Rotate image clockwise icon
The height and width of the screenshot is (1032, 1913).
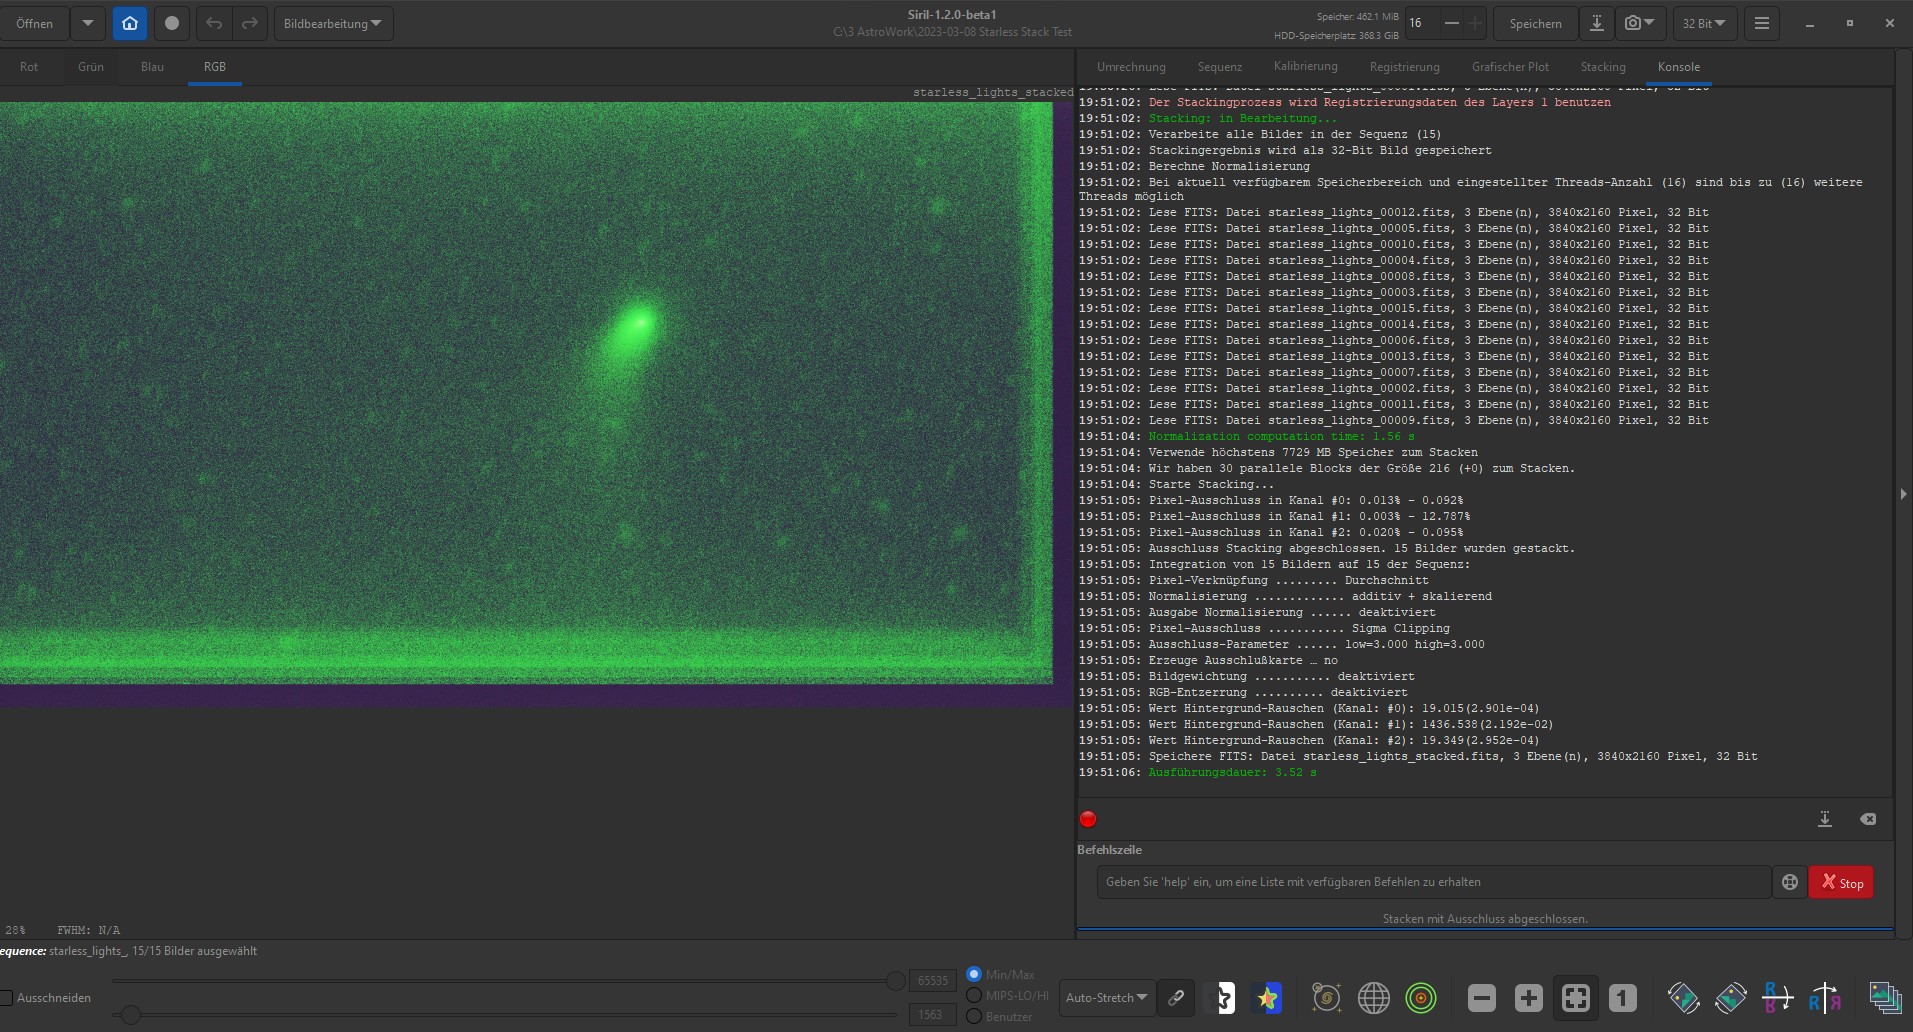(1731, 997)
